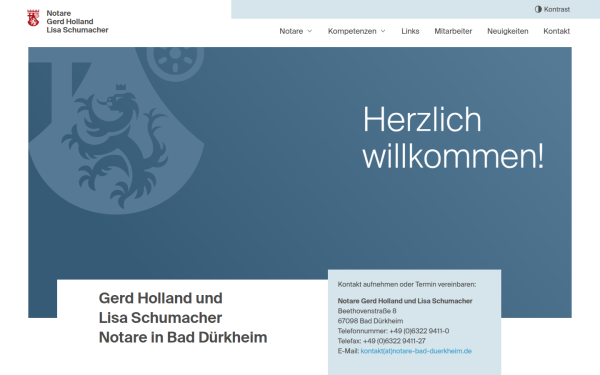
Task: Go to the Links page
Action: point(410,31)
